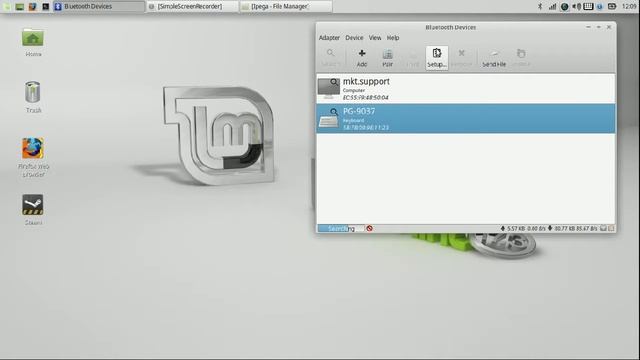Click the Bluetooth tray icon
The image size is (640, 360).
(540, 6)
